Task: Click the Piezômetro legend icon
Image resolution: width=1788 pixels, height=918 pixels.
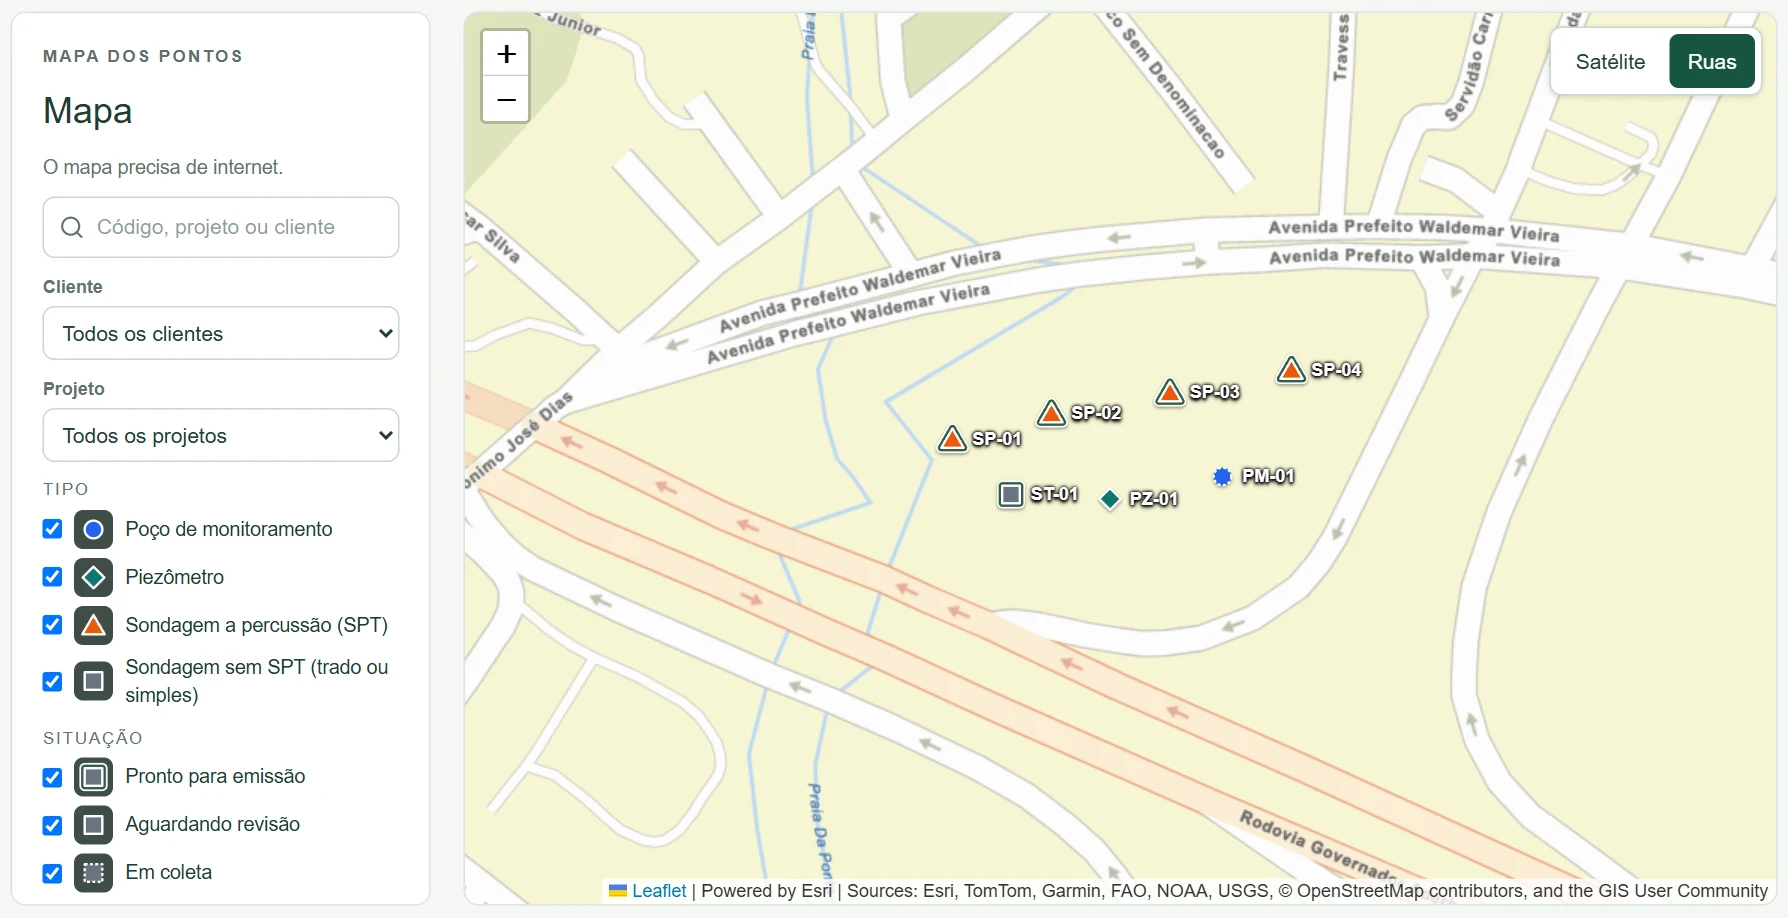Action: pos(93,577)
